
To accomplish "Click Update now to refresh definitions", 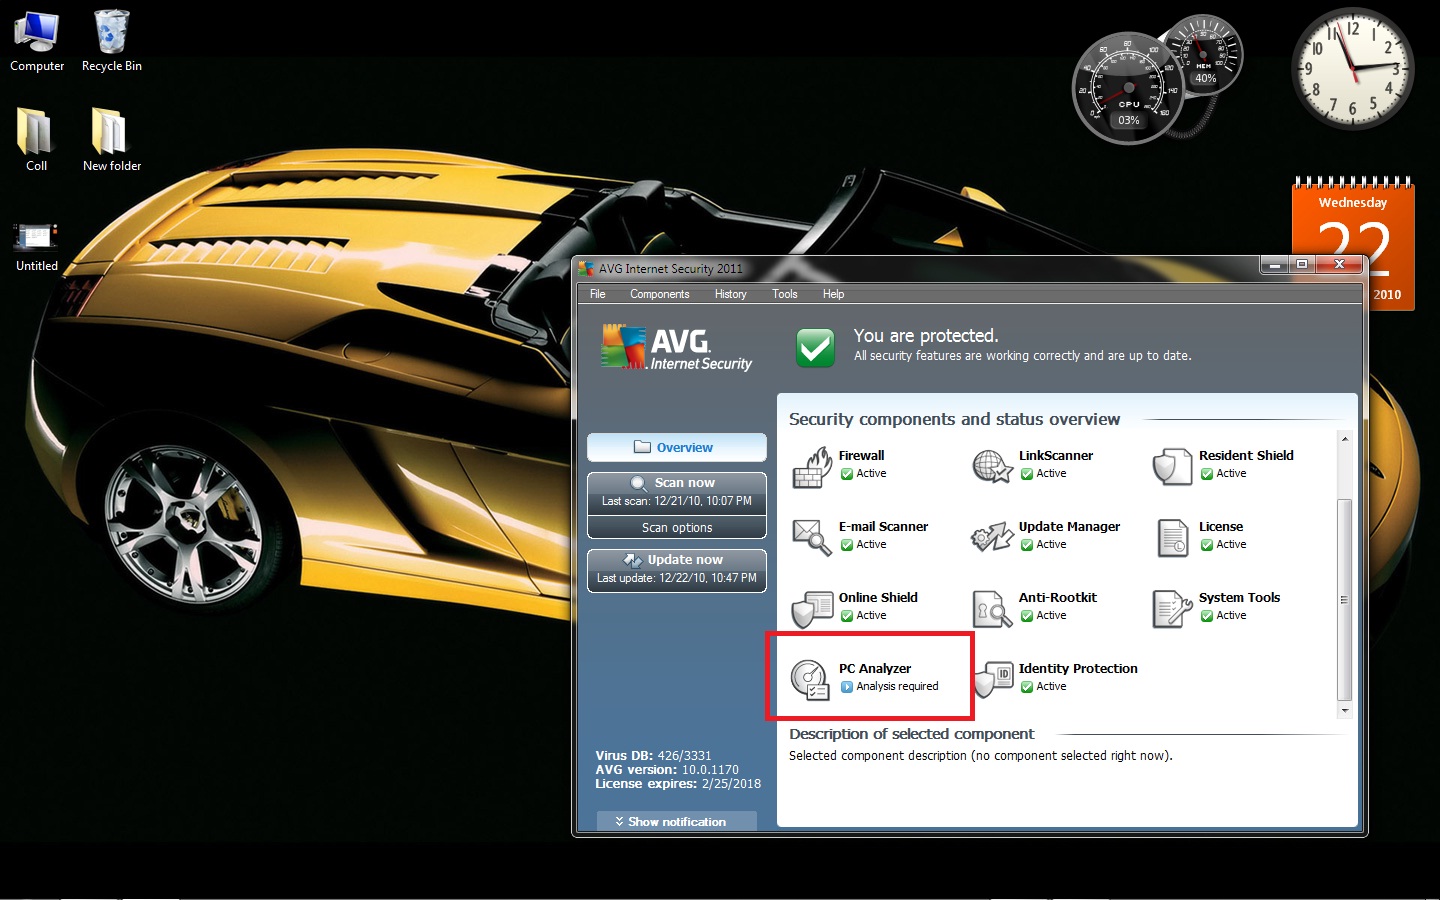I will [676, 559].
